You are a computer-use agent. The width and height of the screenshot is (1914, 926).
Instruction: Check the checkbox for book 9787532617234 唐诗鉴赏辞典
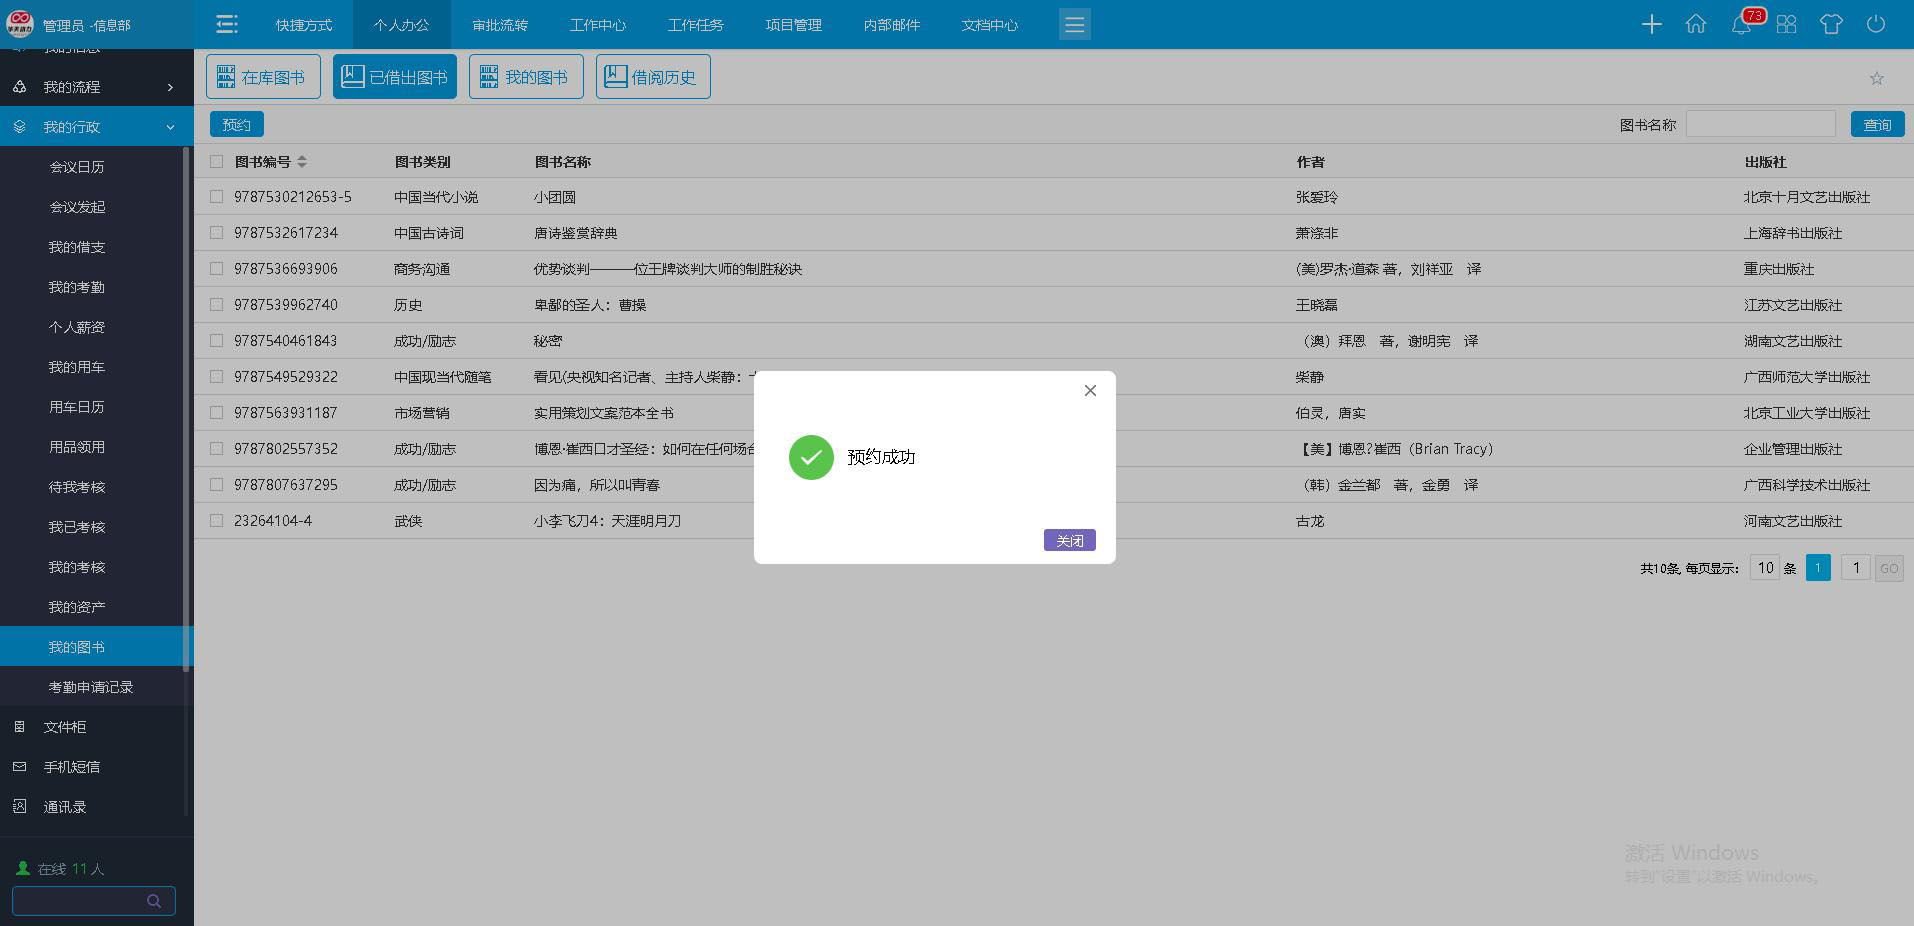[216, 232]
